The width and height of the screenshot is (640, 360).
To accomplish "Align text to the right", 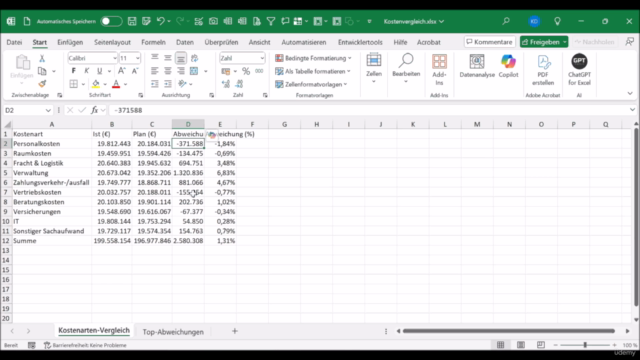I will [x=180, y=71].
